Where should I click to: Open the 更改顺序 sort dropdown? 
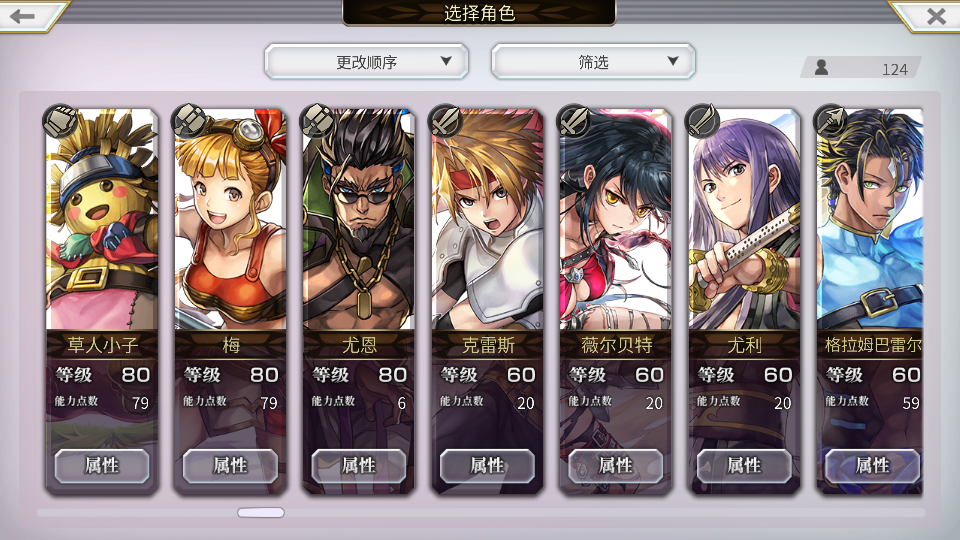point(367,61)
